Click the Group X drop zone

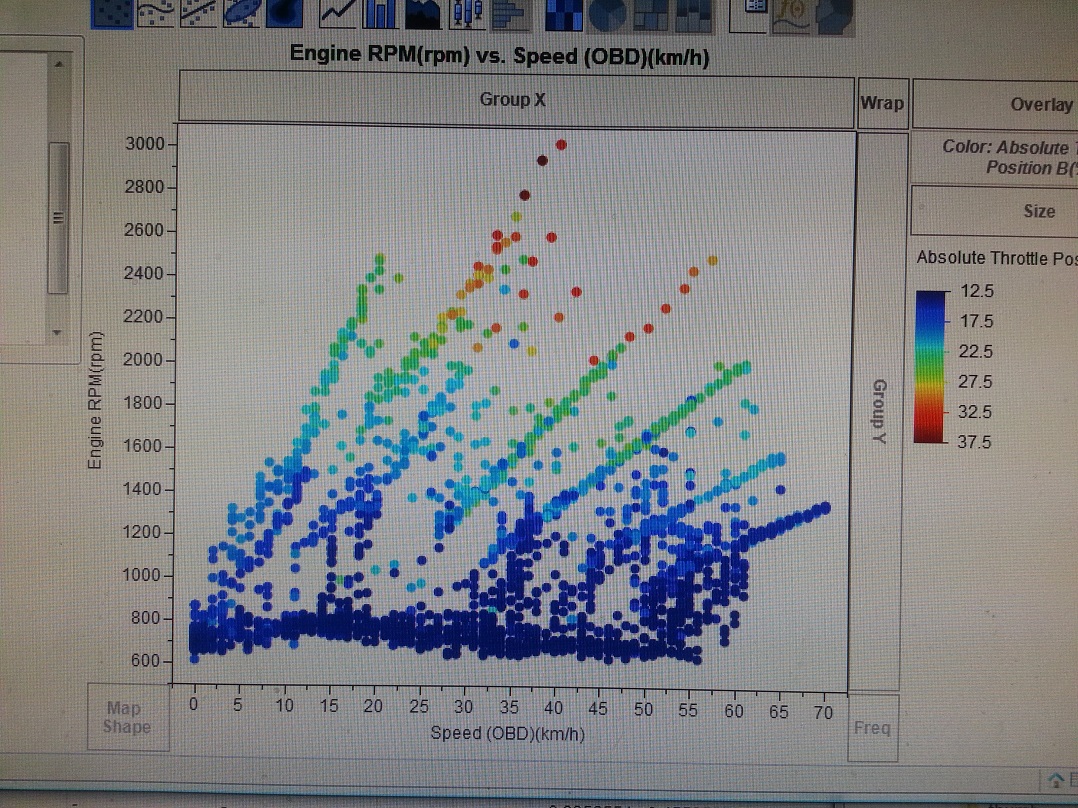pos(515,100)
